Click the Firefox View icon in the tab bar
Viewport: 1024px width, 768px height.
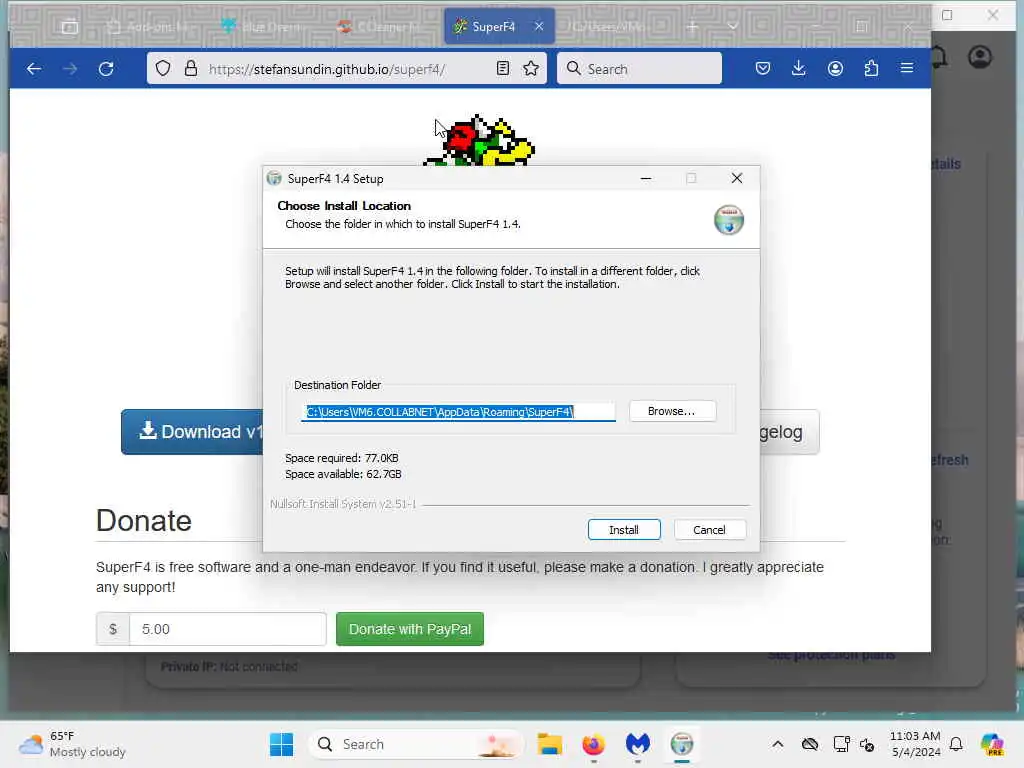click(x=70, y=27)
